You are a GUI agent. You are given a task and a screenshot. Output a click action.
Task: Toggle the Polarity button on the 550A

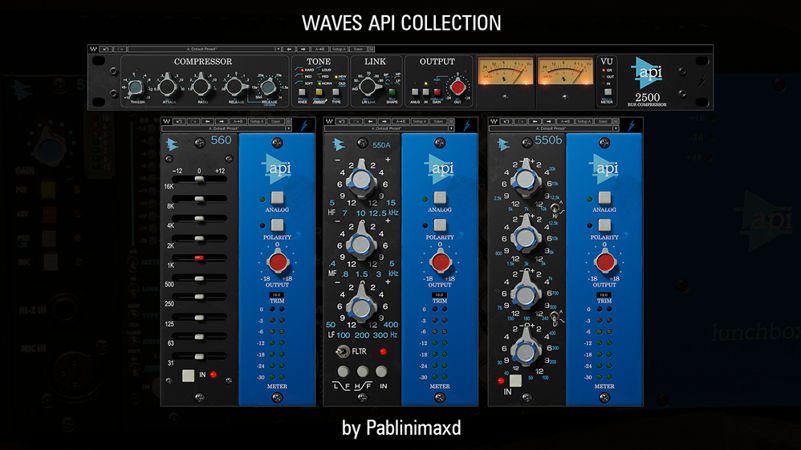437,226
